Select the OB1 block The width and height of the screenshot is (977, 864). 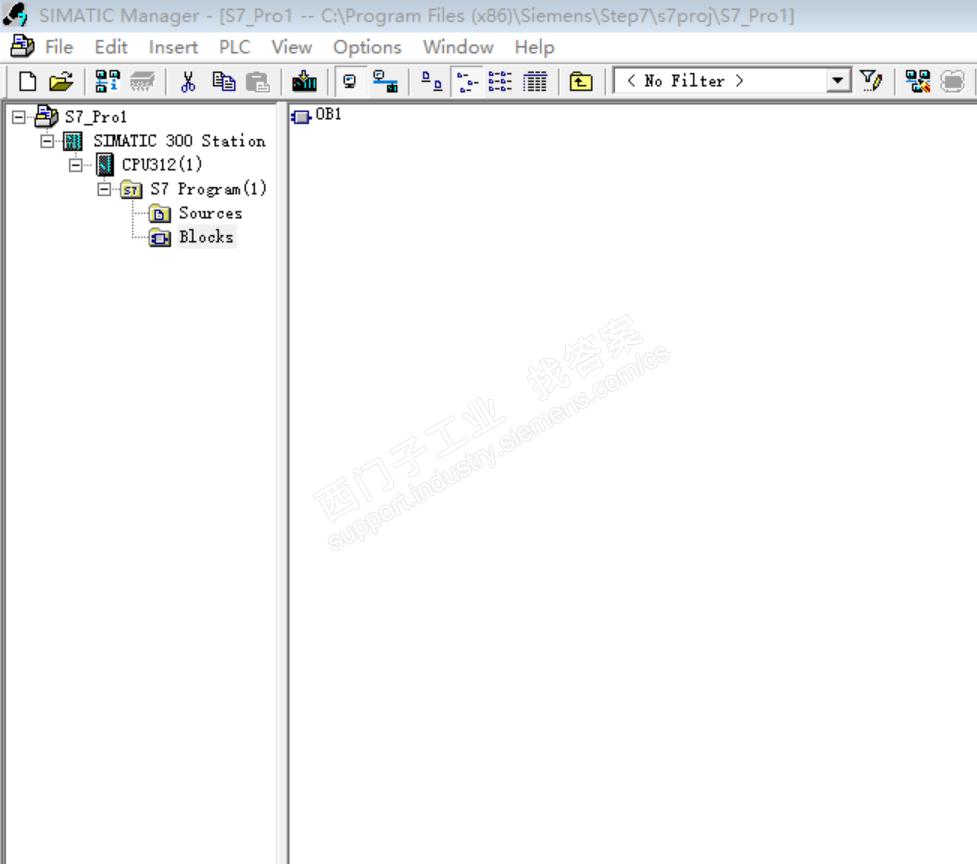coord(328,114)
